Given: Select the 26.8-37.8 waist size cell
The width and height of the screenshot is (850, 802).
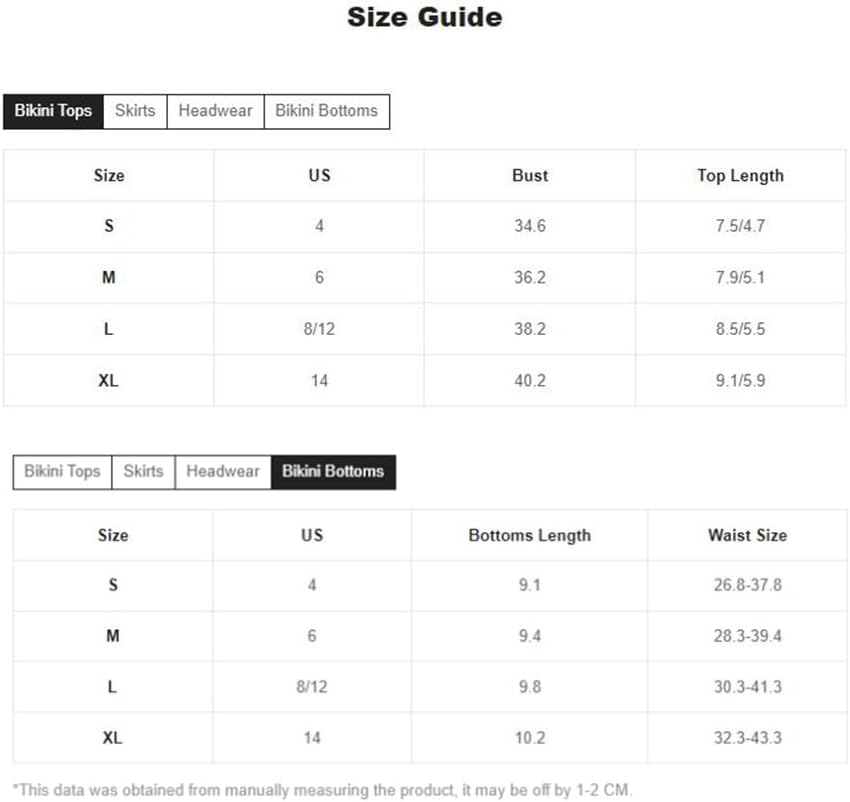Looking at the screenshot, I should (747, 585).
